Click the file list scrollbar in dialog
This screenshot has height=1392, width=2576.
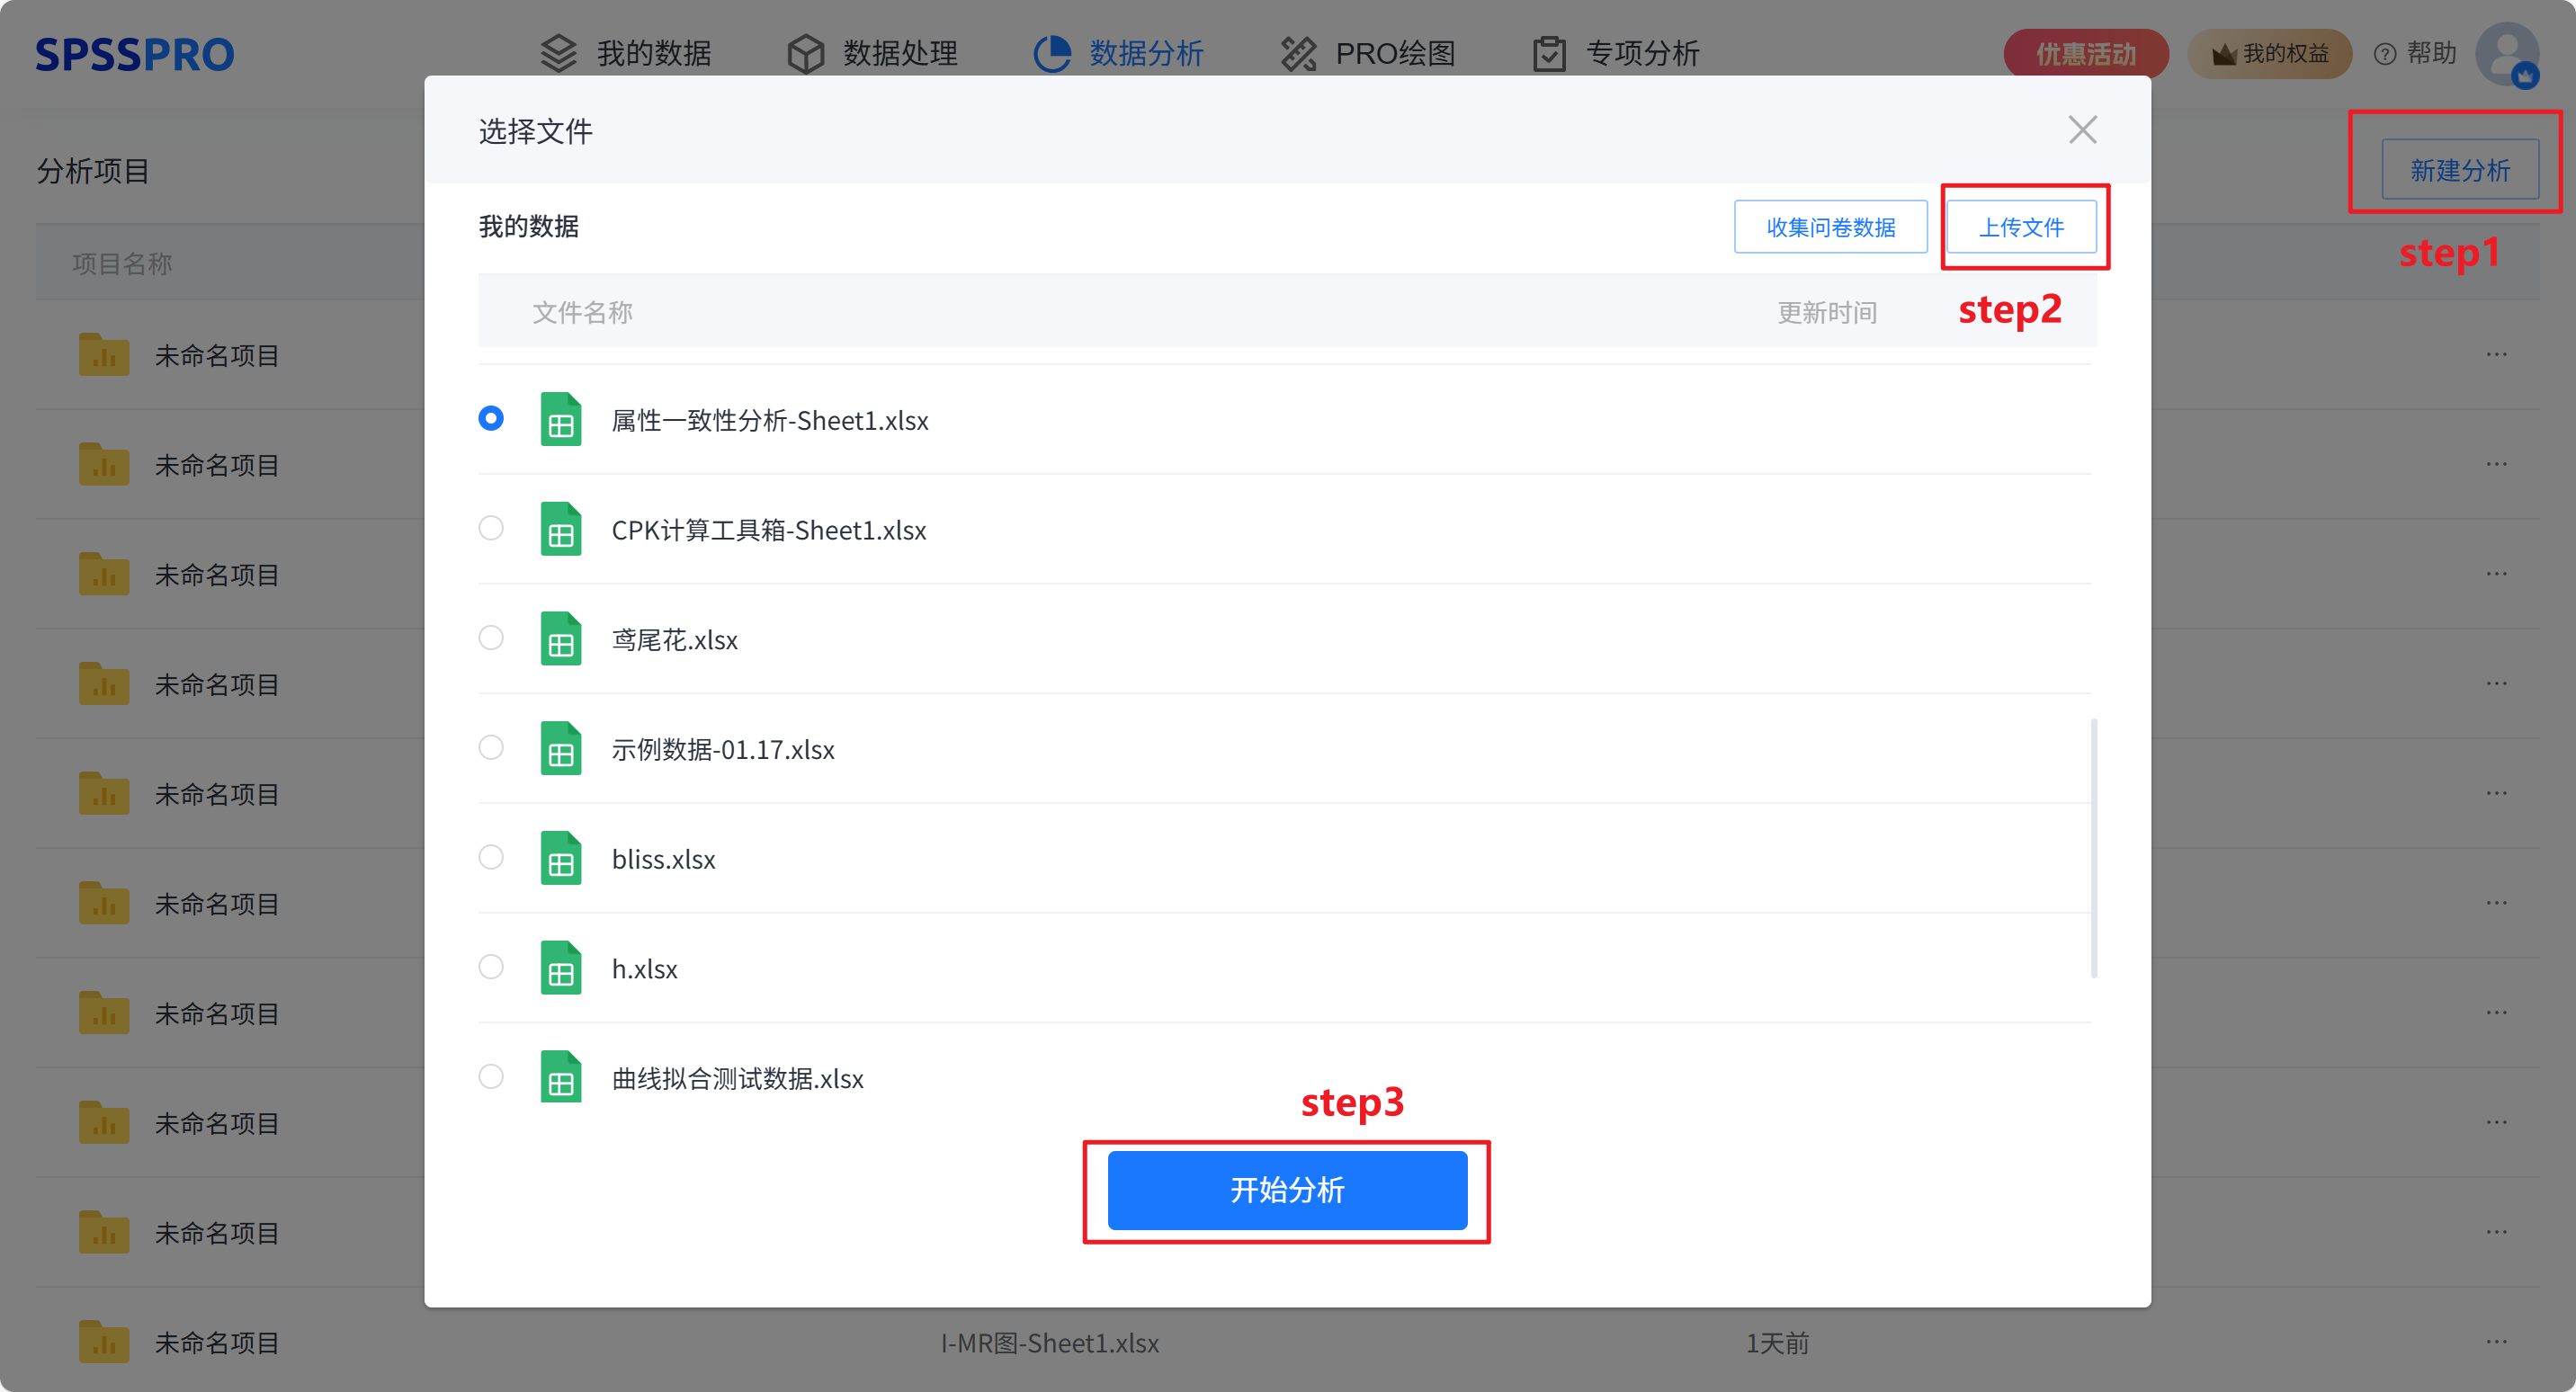pyautogui.click(x=2094, y=848)
